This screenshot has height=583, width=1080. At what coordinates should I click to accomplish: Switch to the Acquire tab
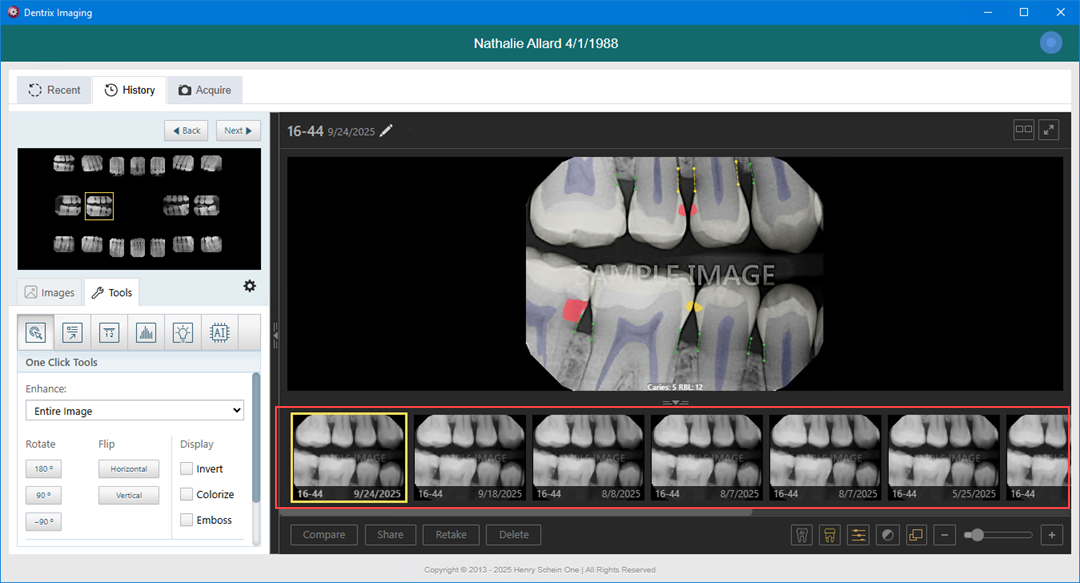tap(204, 90)
